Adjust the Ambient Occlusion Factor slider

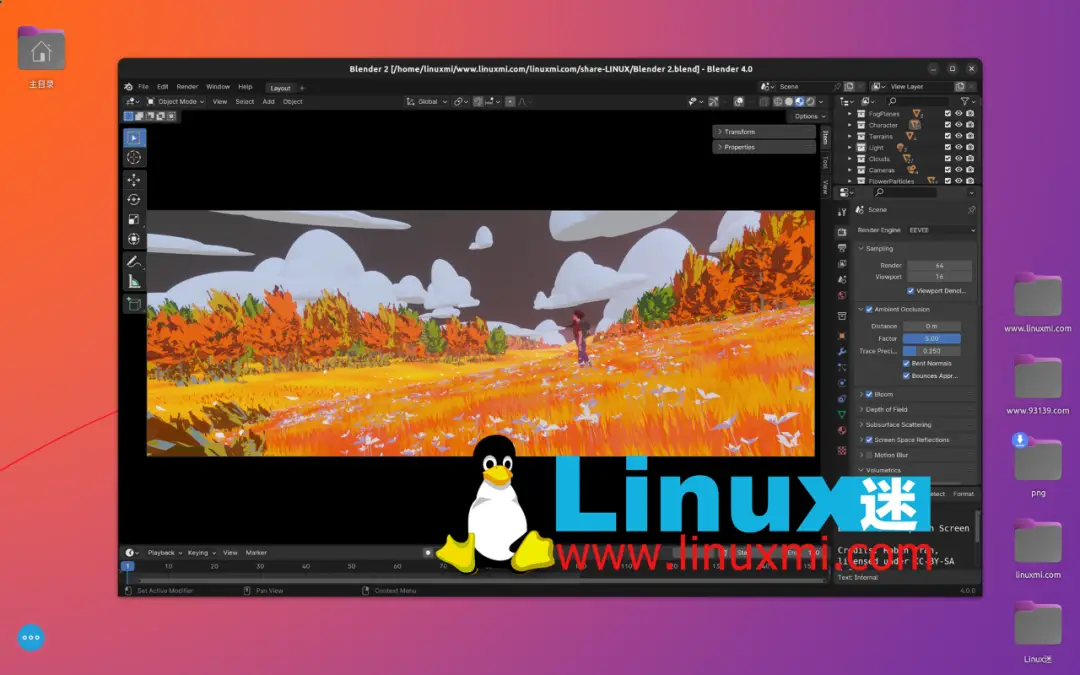click(931, 339)
